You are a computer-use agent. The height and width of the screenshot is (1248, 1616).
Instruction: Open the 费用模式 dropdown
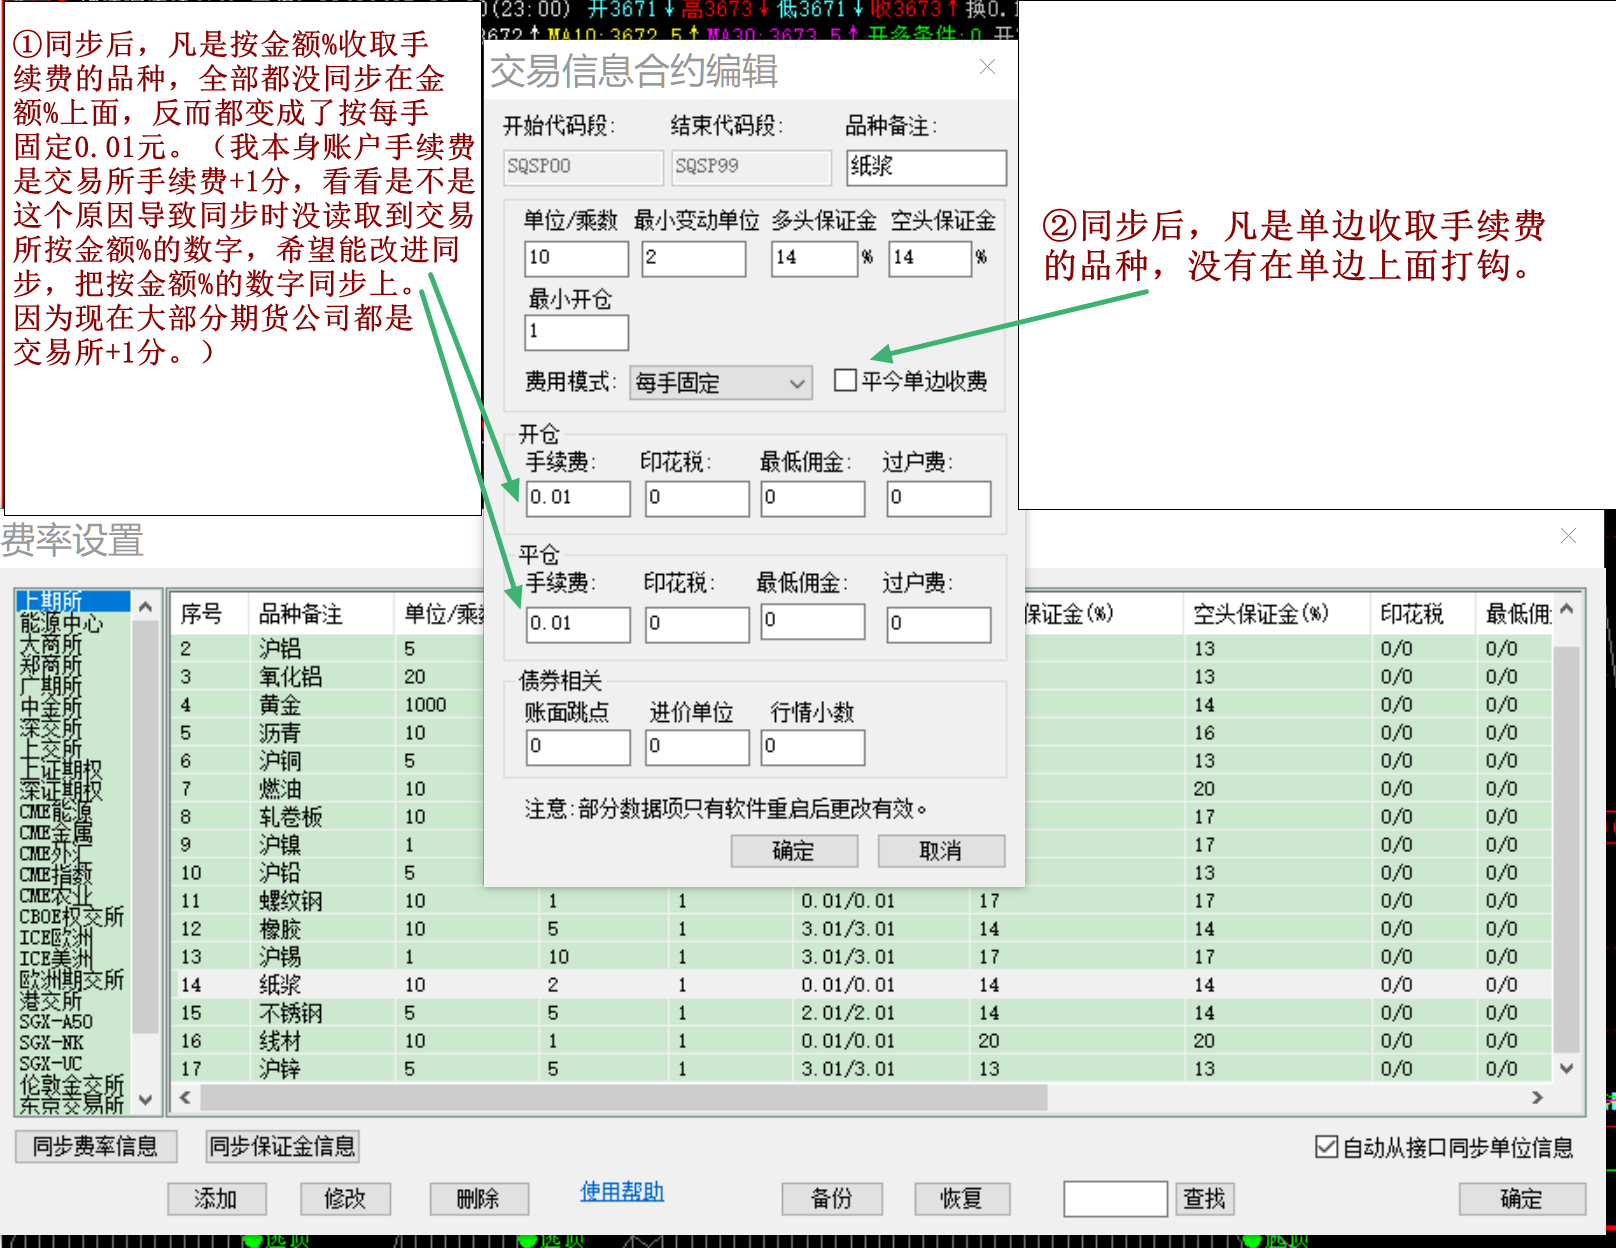[x=720, y=382]
